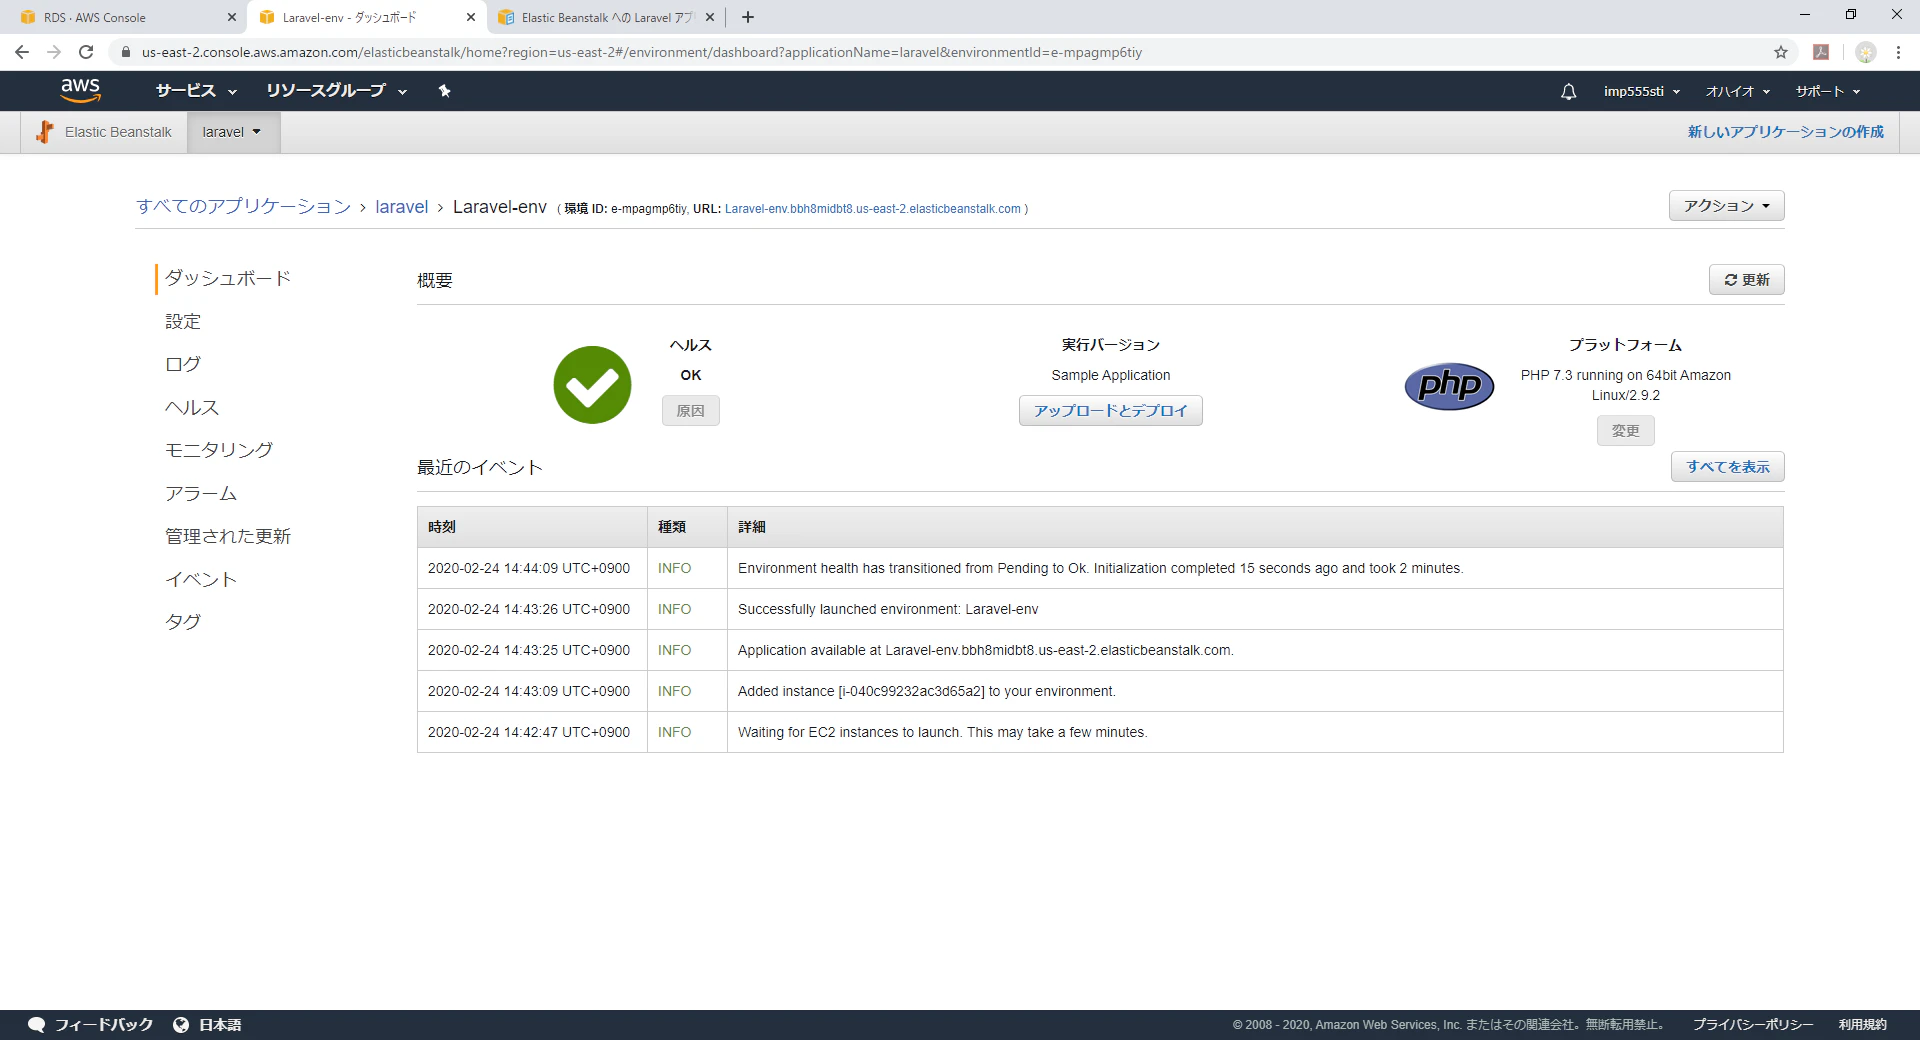Viewport: 1920px width, 1040px height.
Task: Click すべてのアプリケーション breadcrumb link
Action: click(243, 207)
